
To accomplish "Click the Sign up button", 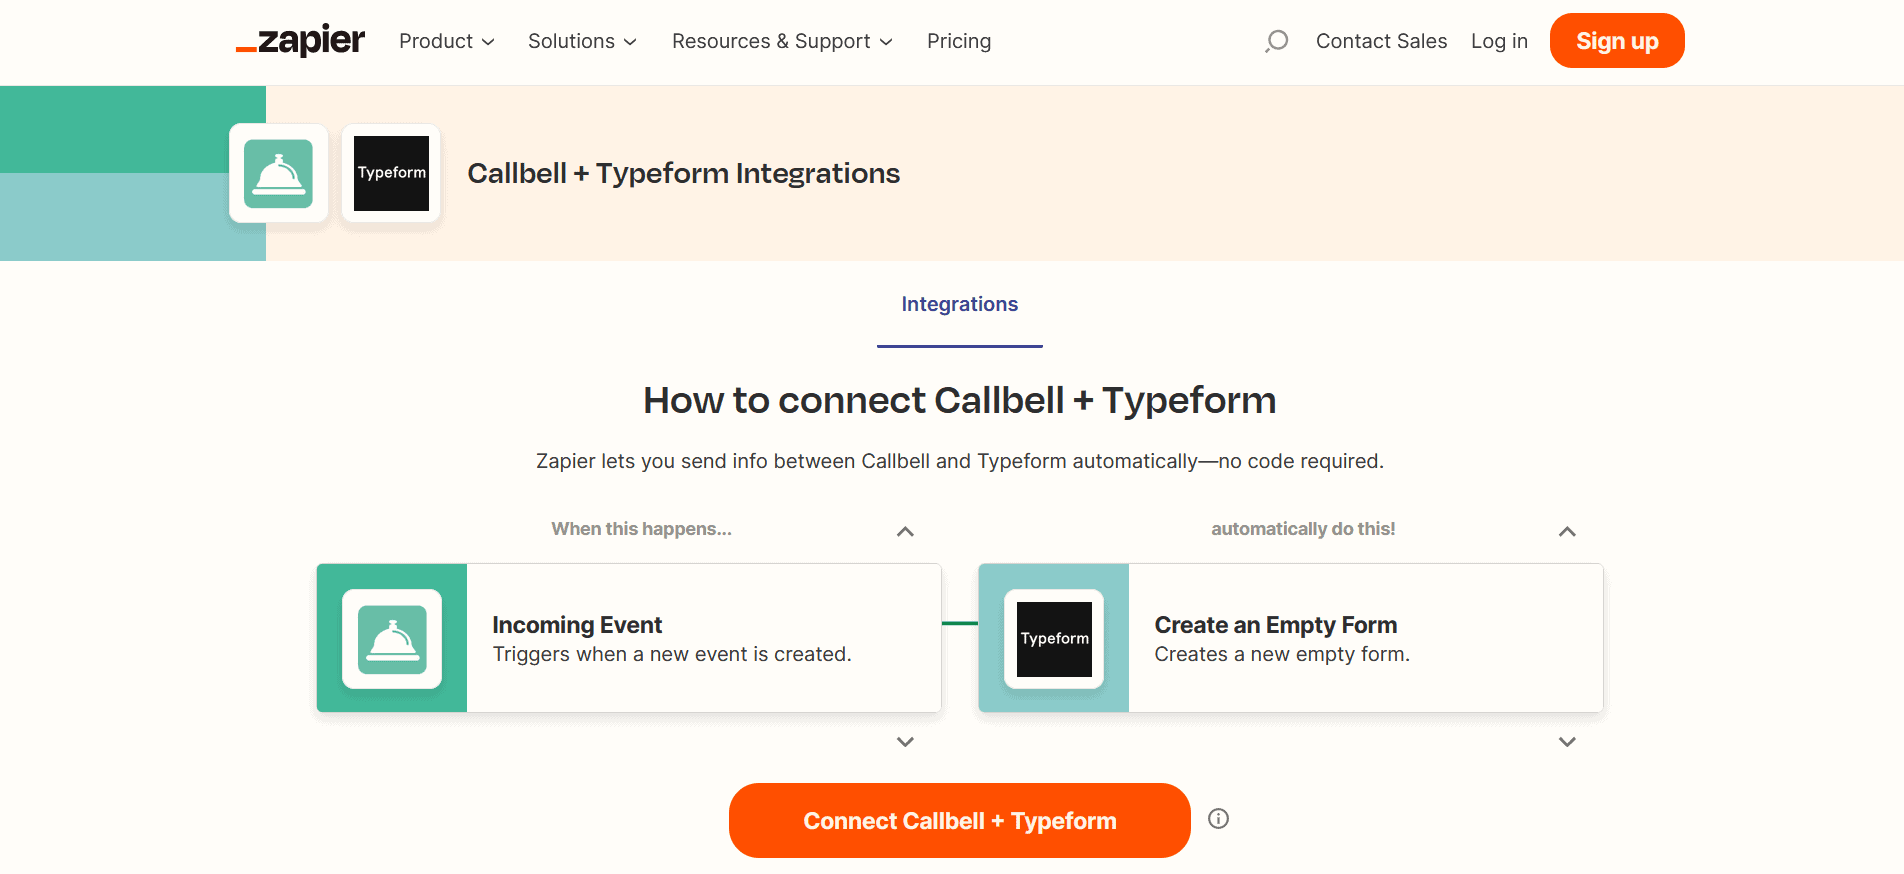I will [1617, 41].
